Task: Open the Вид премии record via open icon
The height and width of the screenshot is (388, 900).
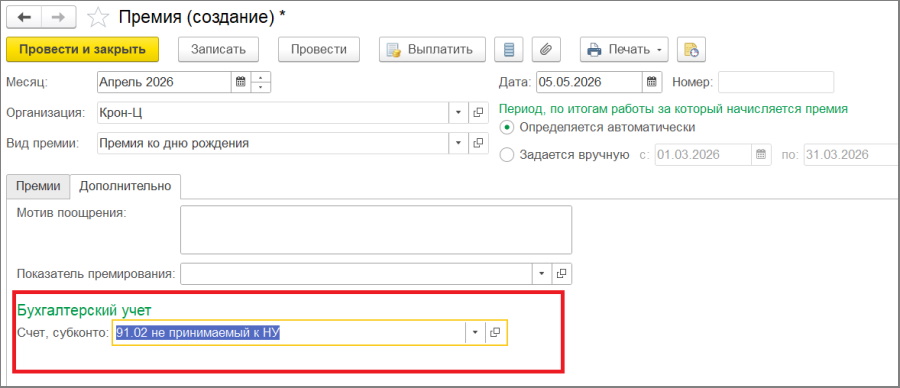Action: click(478, 143)
